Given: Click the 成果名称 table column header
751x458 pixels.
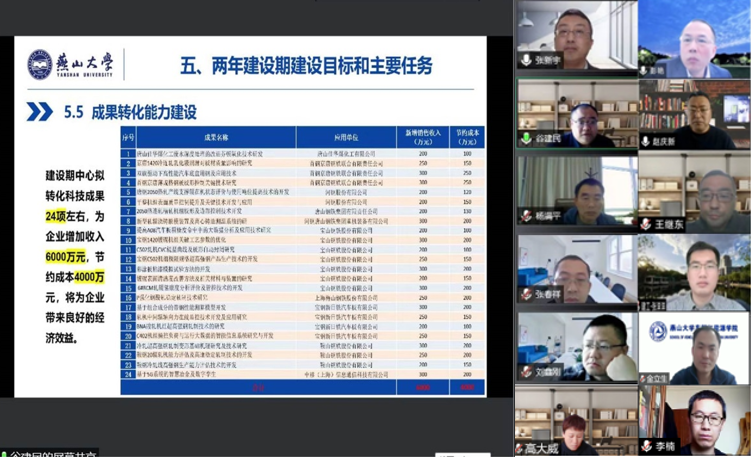Looking at the screenshot, I should pos(216,136).
